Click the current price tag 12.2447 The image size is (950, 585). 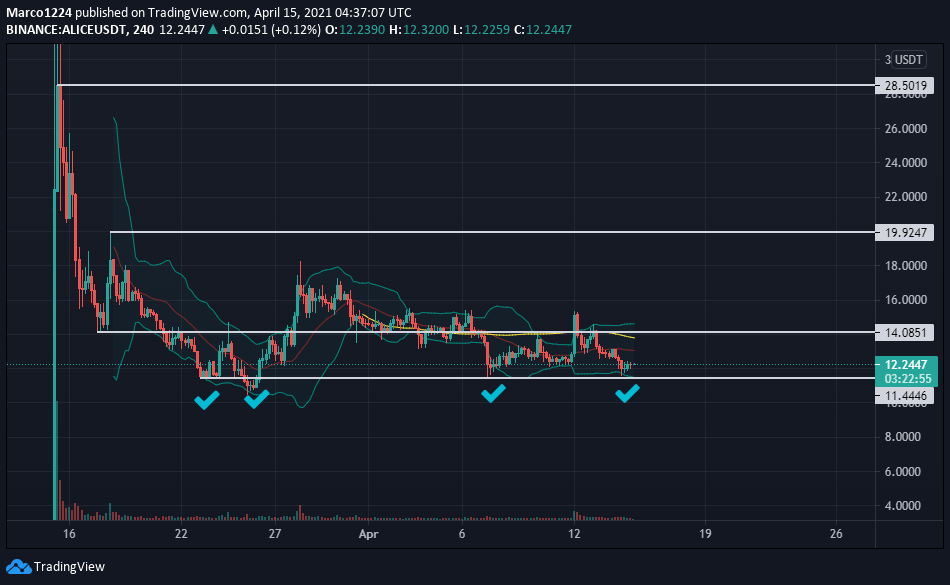(906, 365)
